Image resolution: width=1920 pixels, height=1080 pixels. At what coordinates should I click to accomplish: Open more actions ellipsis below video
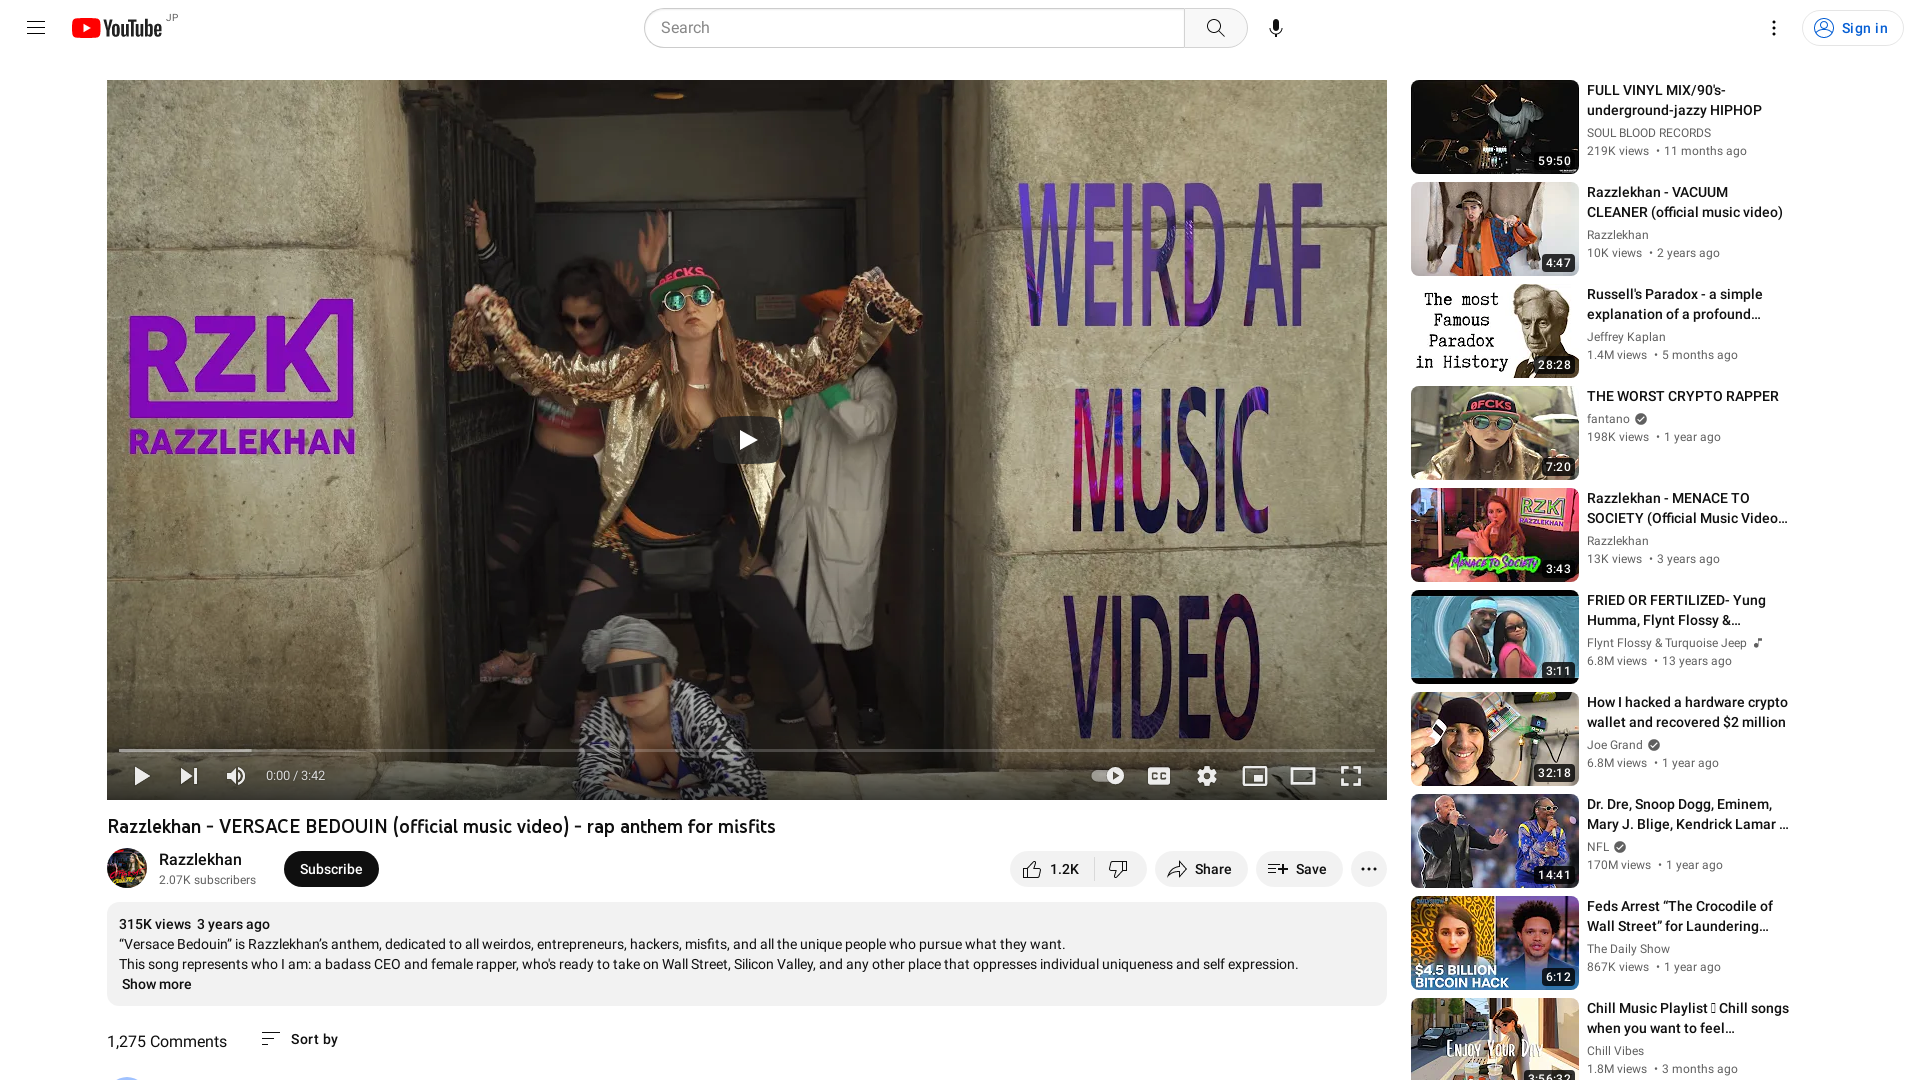click(1369, 869)
